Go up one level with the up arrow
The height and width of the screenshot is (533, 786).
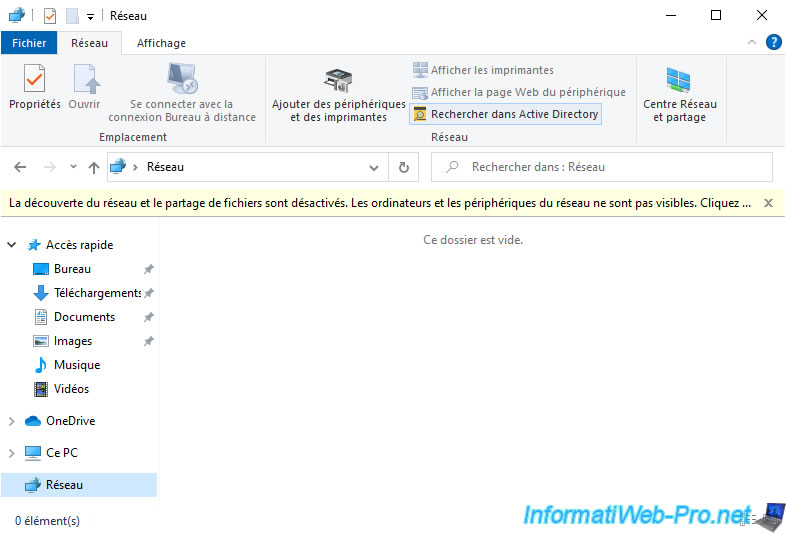click(94, 167)
